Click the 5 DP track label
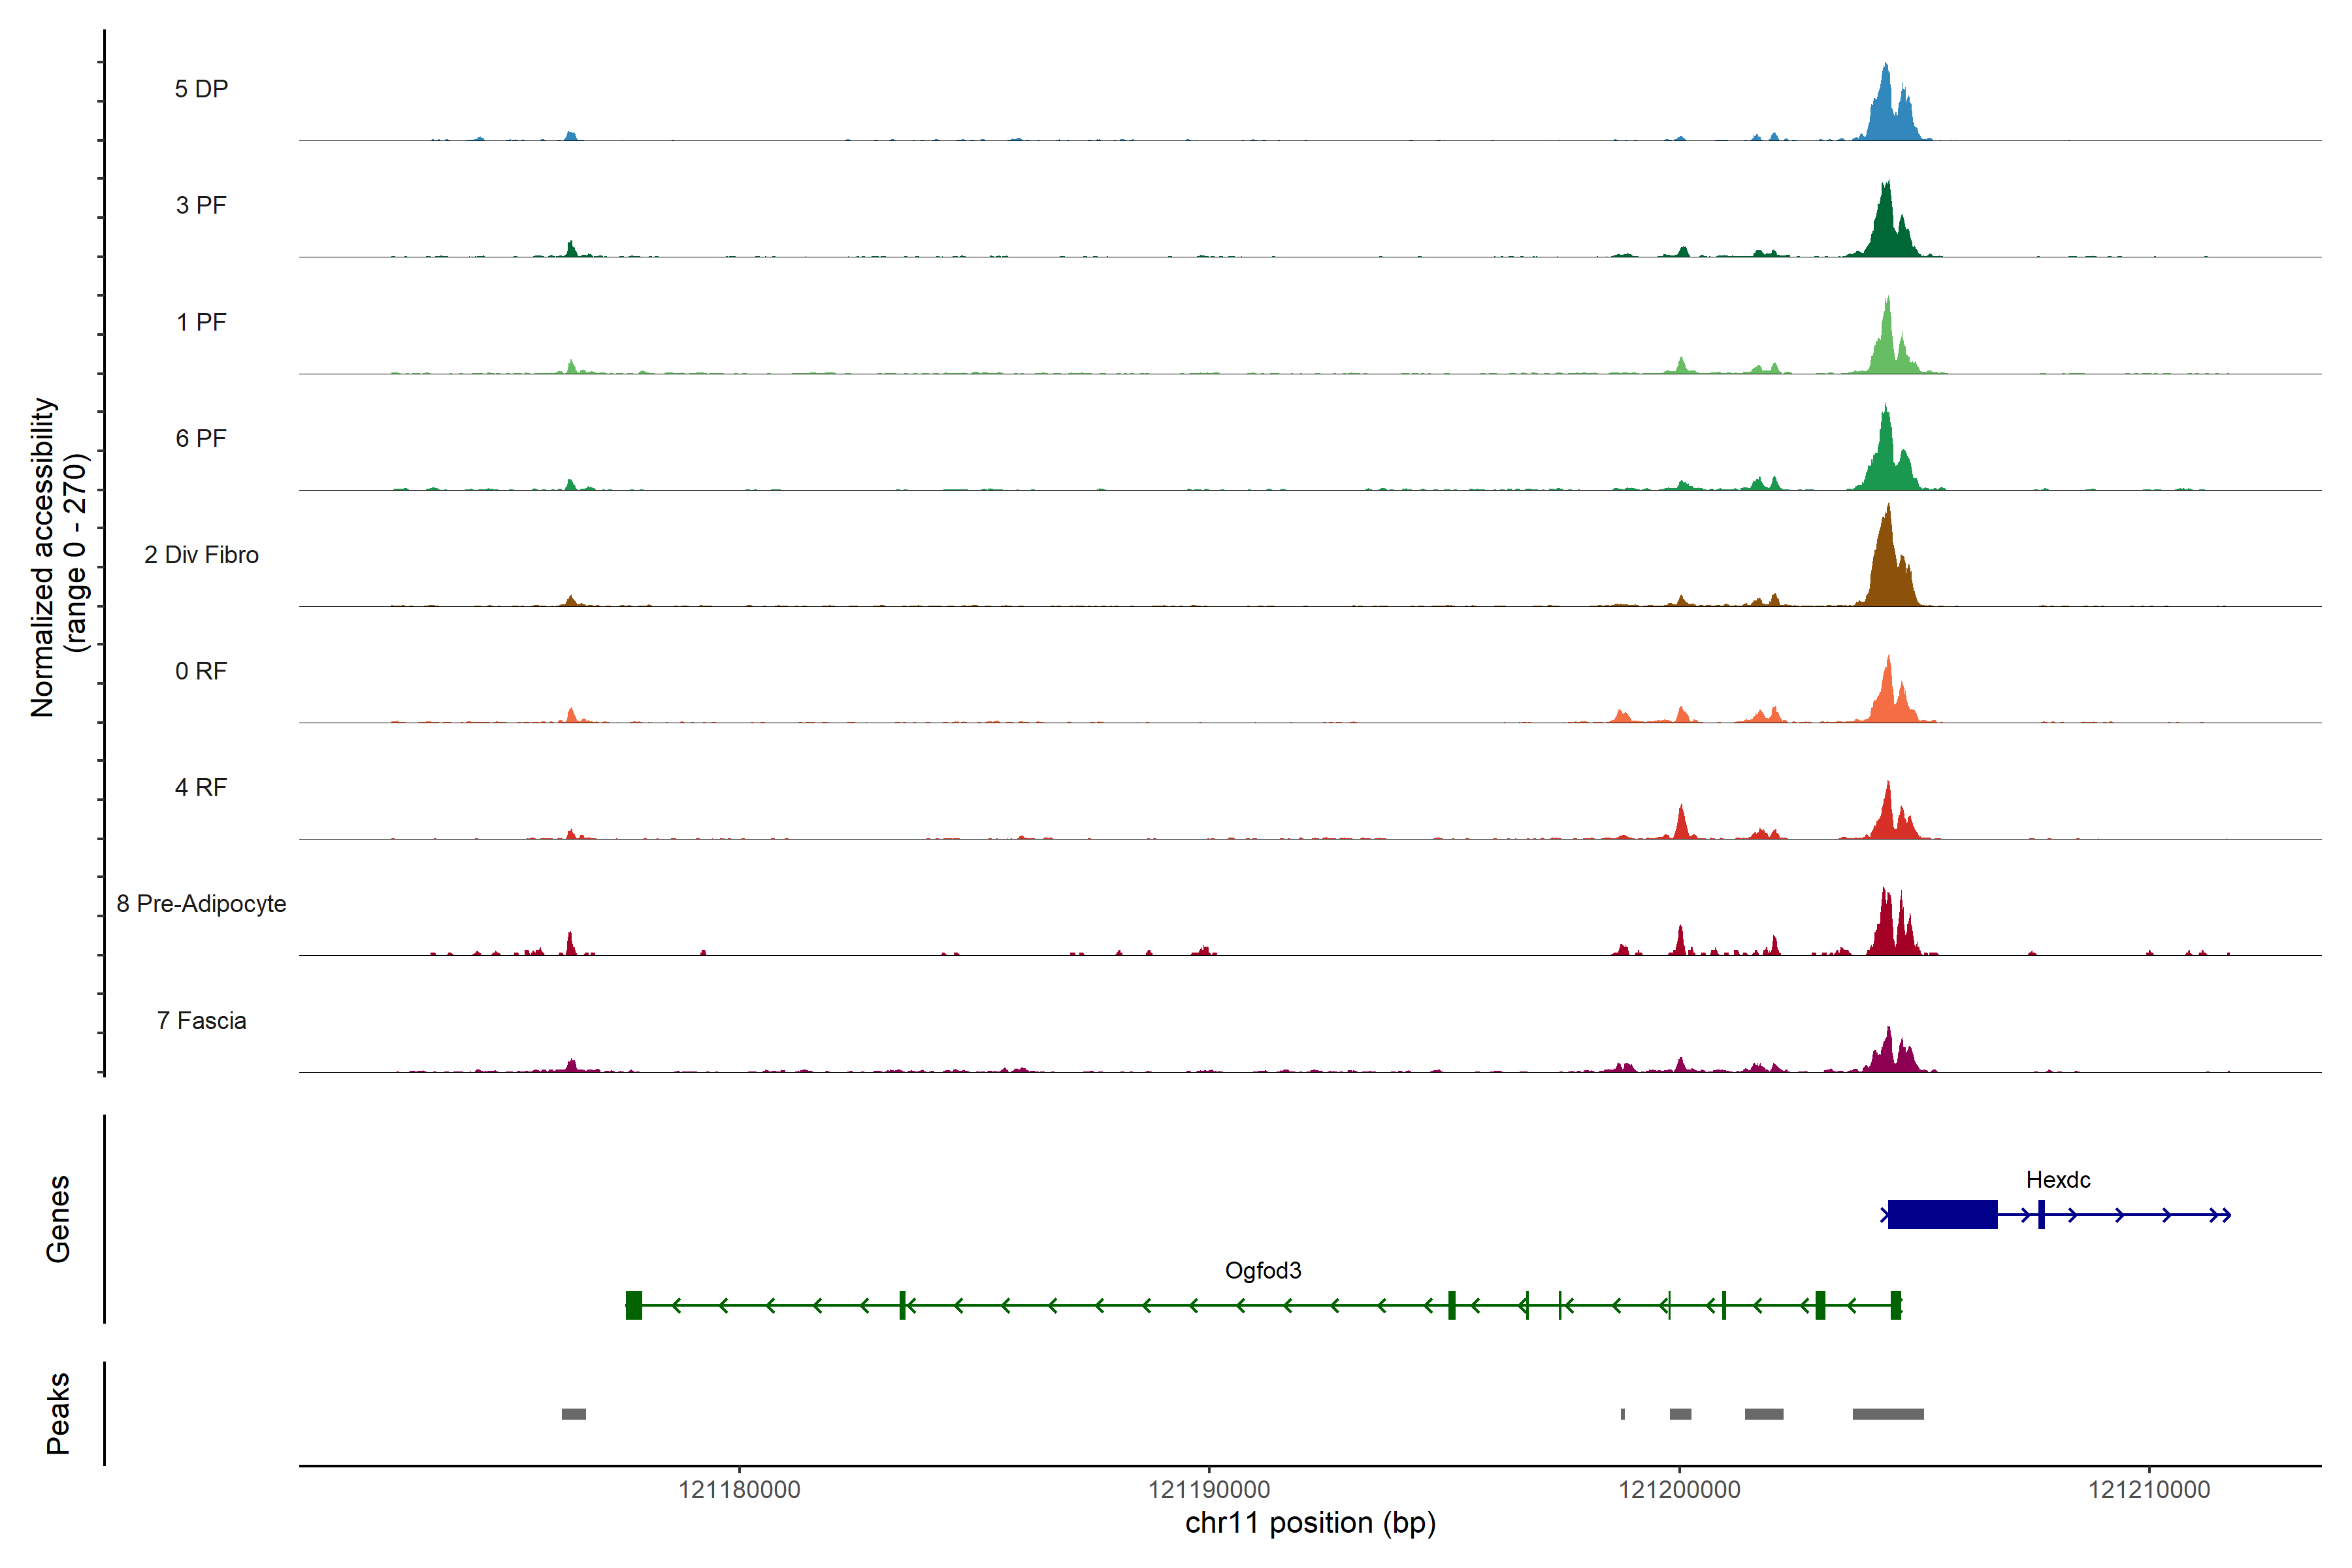The width and height of the screenshot is (2352, 1568). pyautogui.click(x=201, y=89)
